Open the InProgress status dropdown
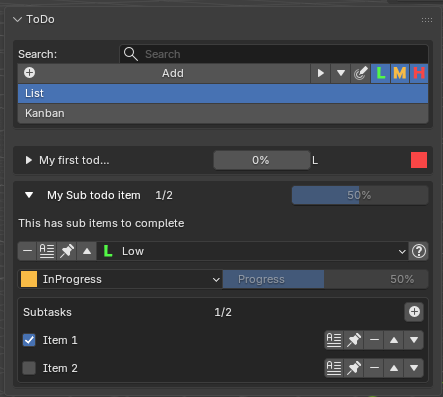The width and height of the screenshot is (443, 397). [120, 279]
